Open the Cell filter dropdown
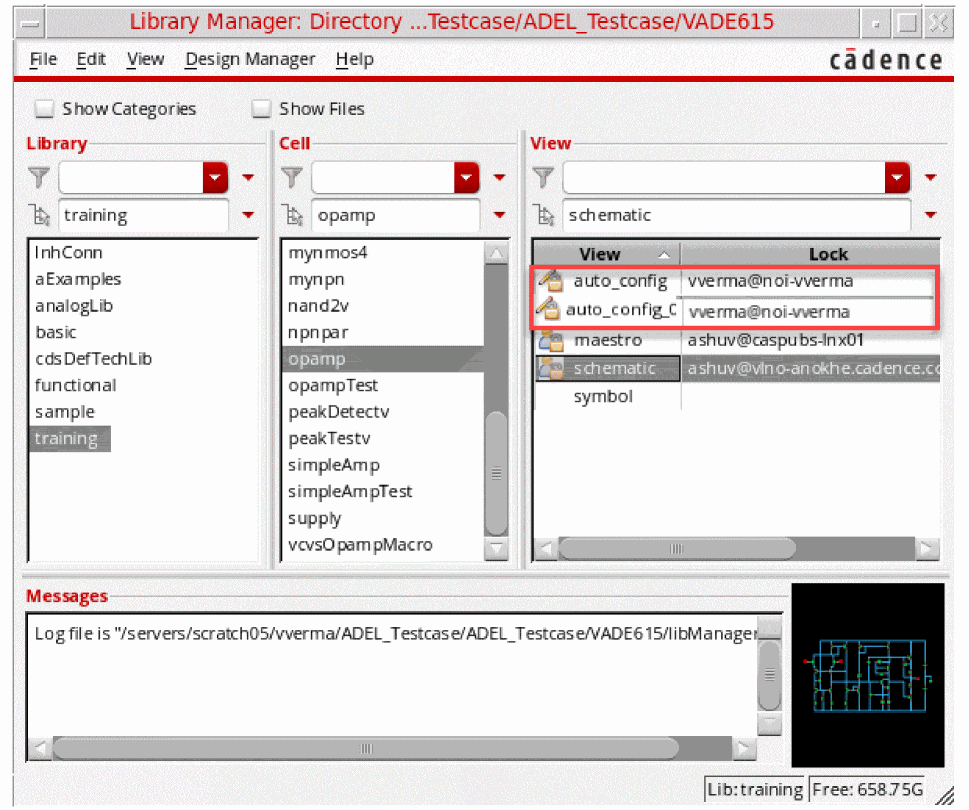The height and width of the screenshot is (810, 969). click(467, 178)
